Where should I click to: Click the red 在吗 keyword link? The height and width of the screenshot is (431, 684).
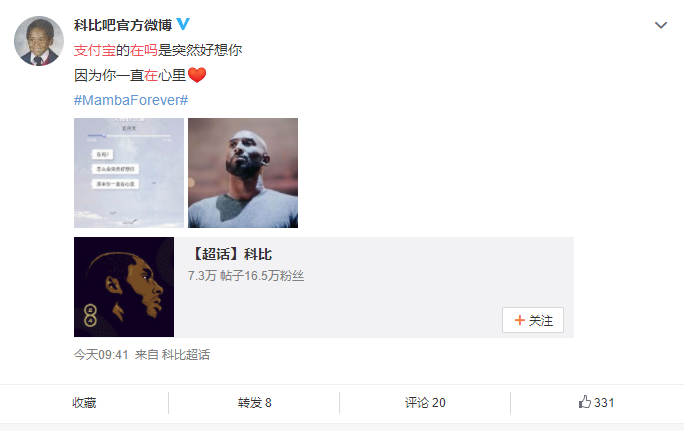tap(144, 50)
